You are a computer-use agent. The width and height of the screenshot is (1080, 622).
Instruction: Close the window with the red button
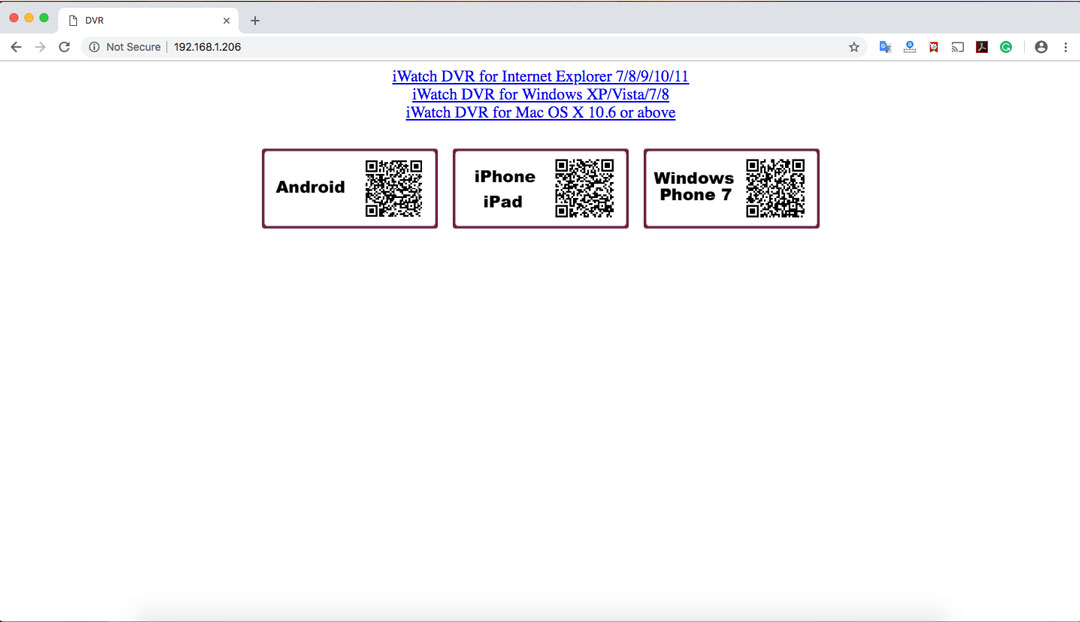14,18
